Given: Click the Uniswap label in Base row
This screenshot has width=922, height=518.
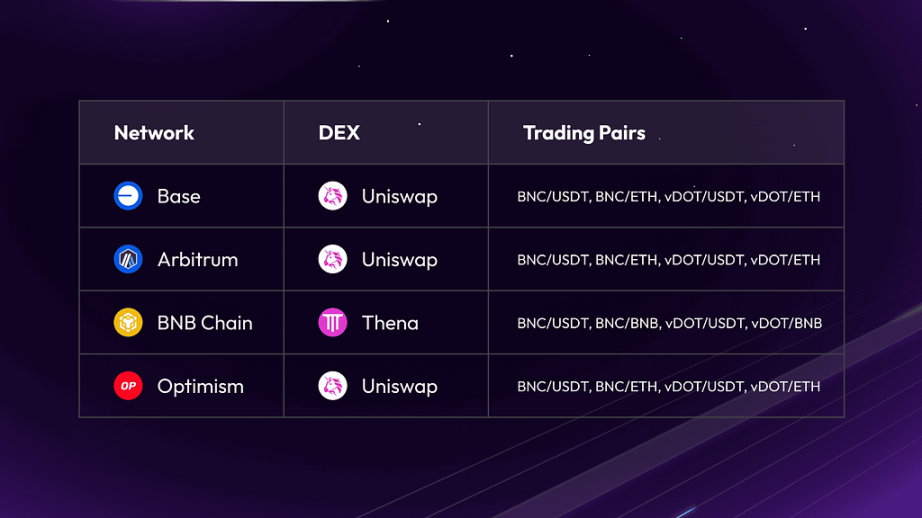Looking at the screenshot, I should coord(400,197).
